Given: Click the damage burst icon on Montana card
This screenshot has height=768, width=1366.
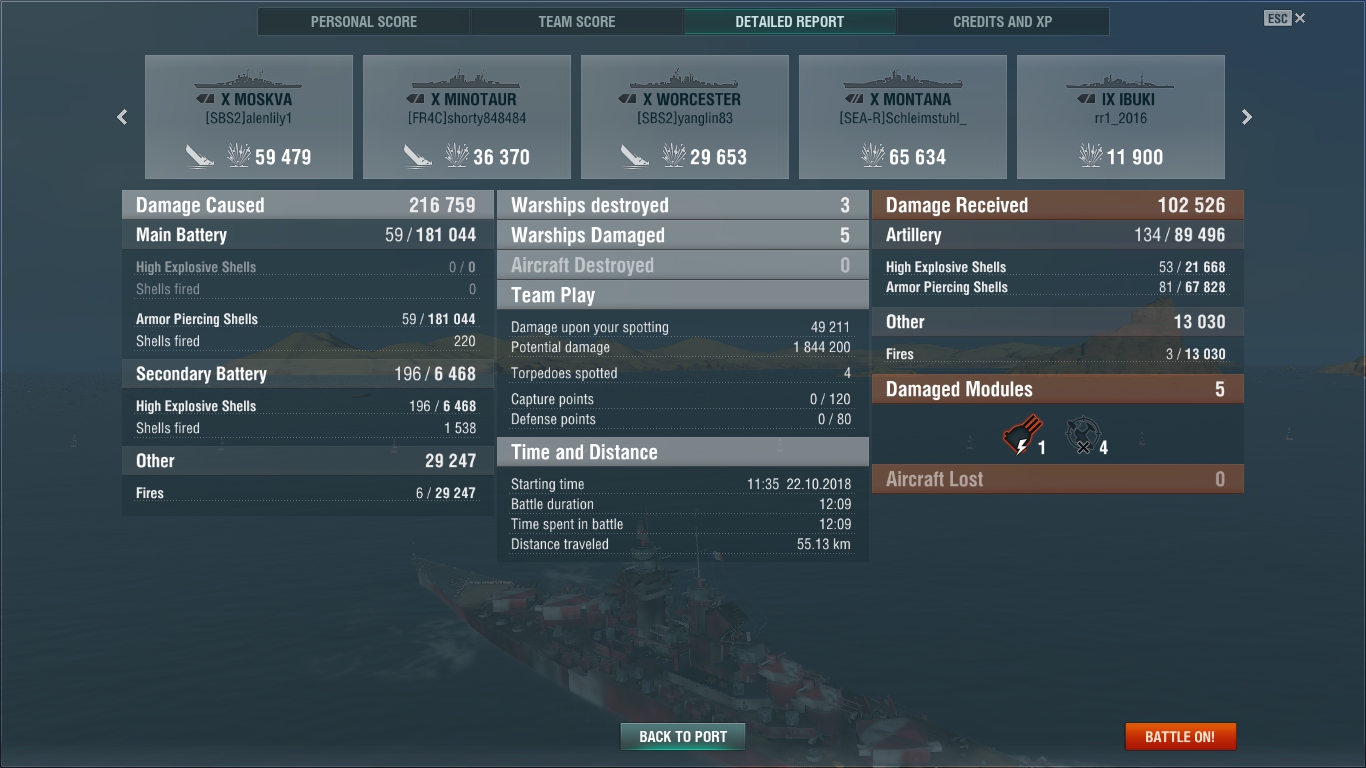Looking at the screenshot, I should [873, 155].
